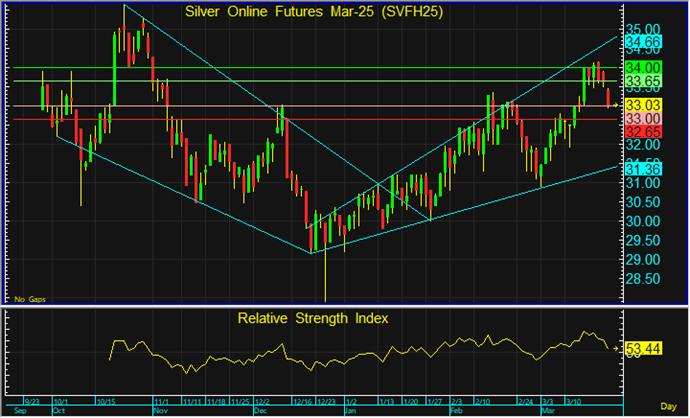690x418 pixels.
Task: Click the 10/15 date on the time axis
Action: (x=104, y=400)
